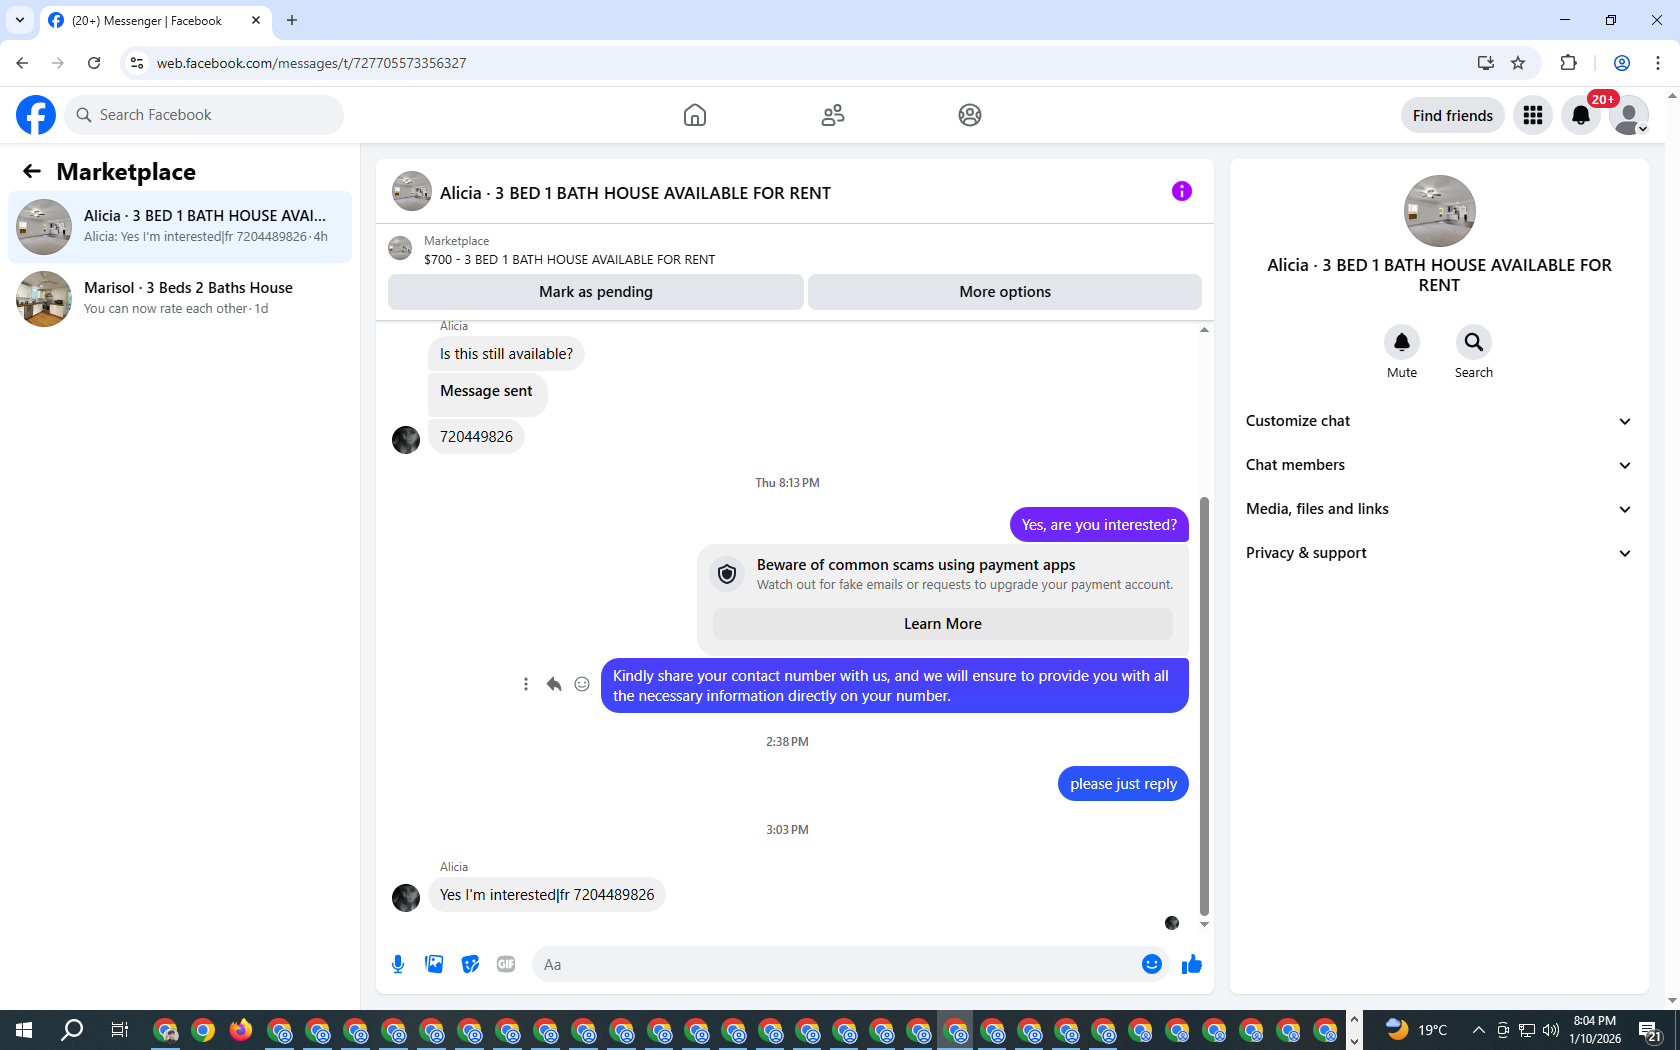The height and width of the screenshot is (1050, 1680).
Task: Open the Friends icon in top navigation
Action: click(833, 115)
